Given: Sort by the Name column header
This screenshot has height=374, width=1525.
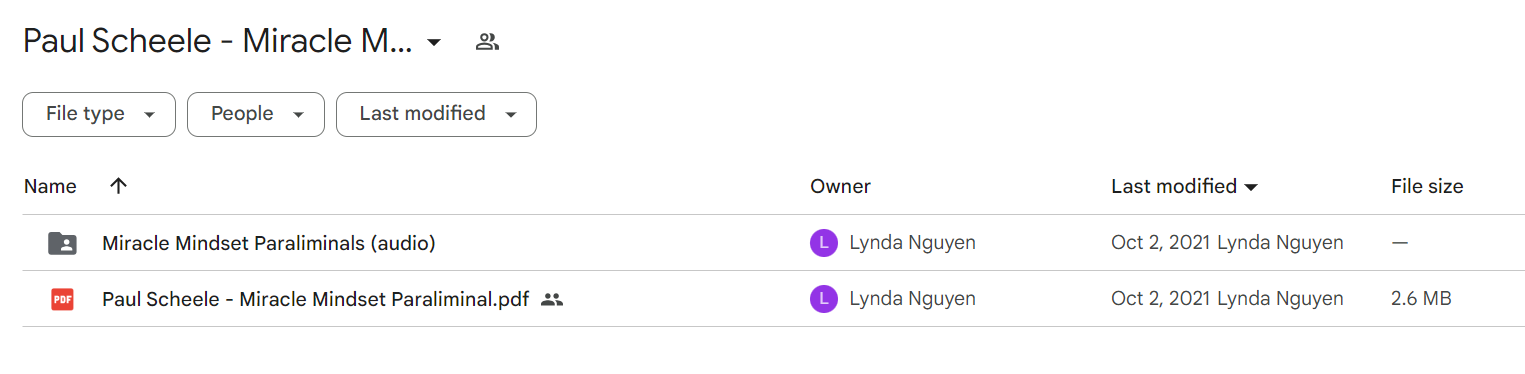Looking at the screenshot, I should pyautogui.click(x=50, y=186).
